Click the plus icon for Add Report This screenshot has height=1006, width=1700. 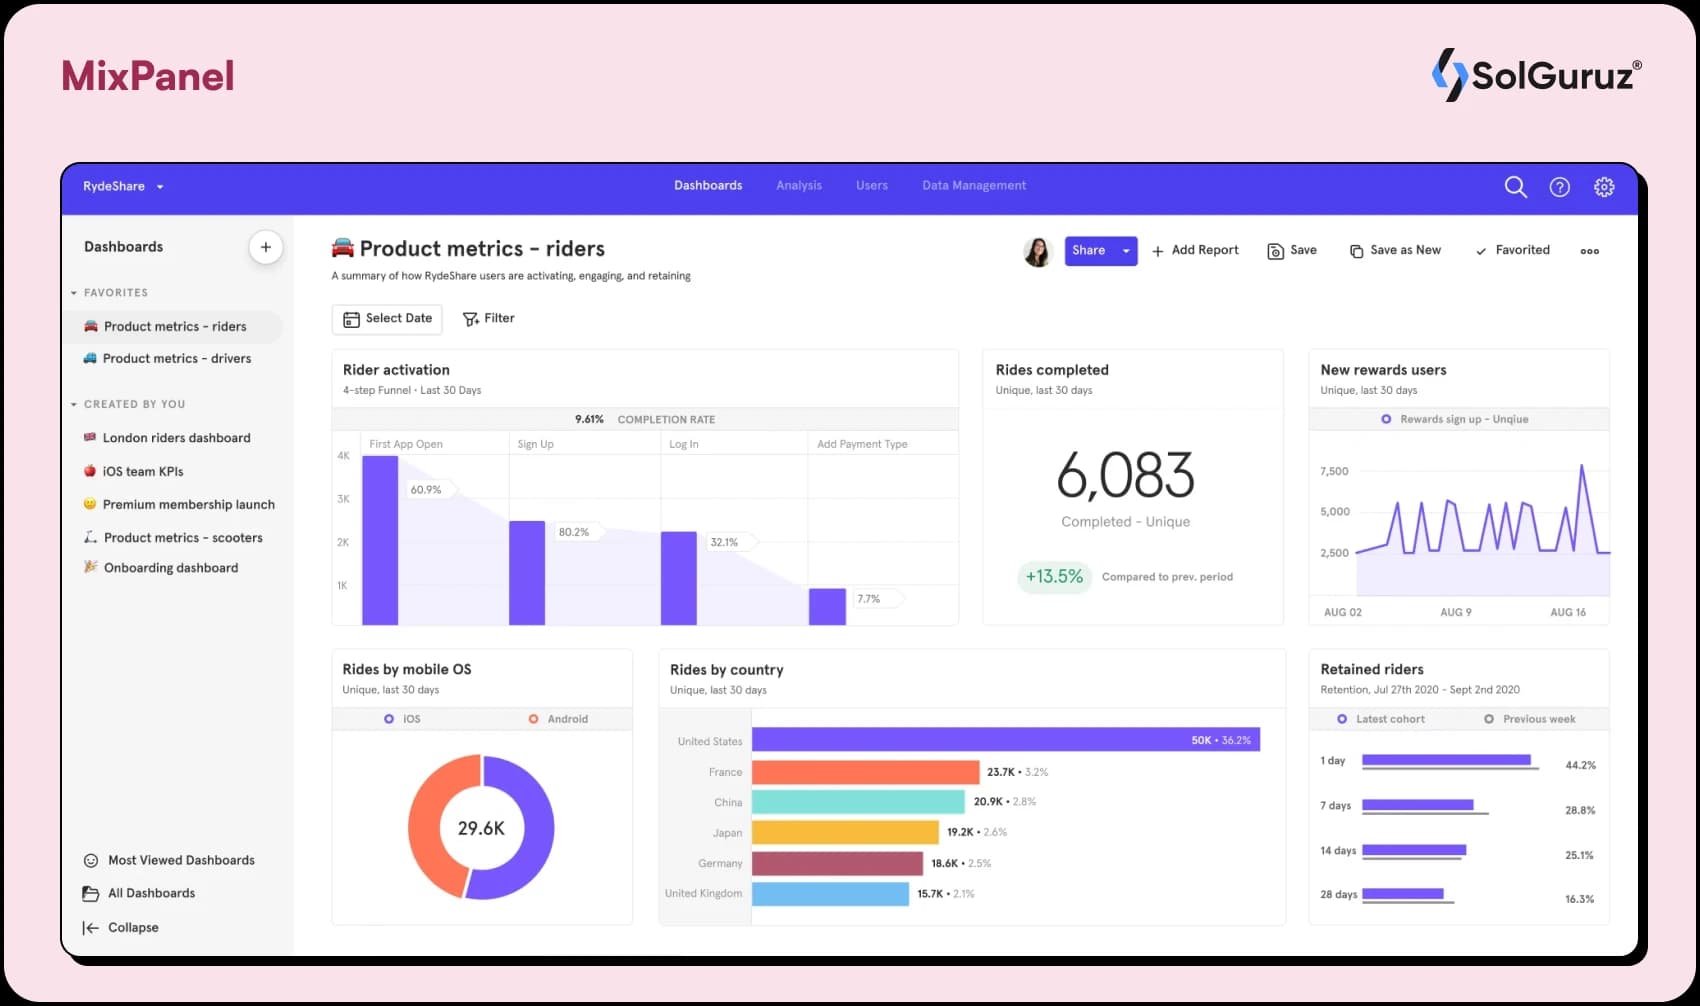(1157, 251)
